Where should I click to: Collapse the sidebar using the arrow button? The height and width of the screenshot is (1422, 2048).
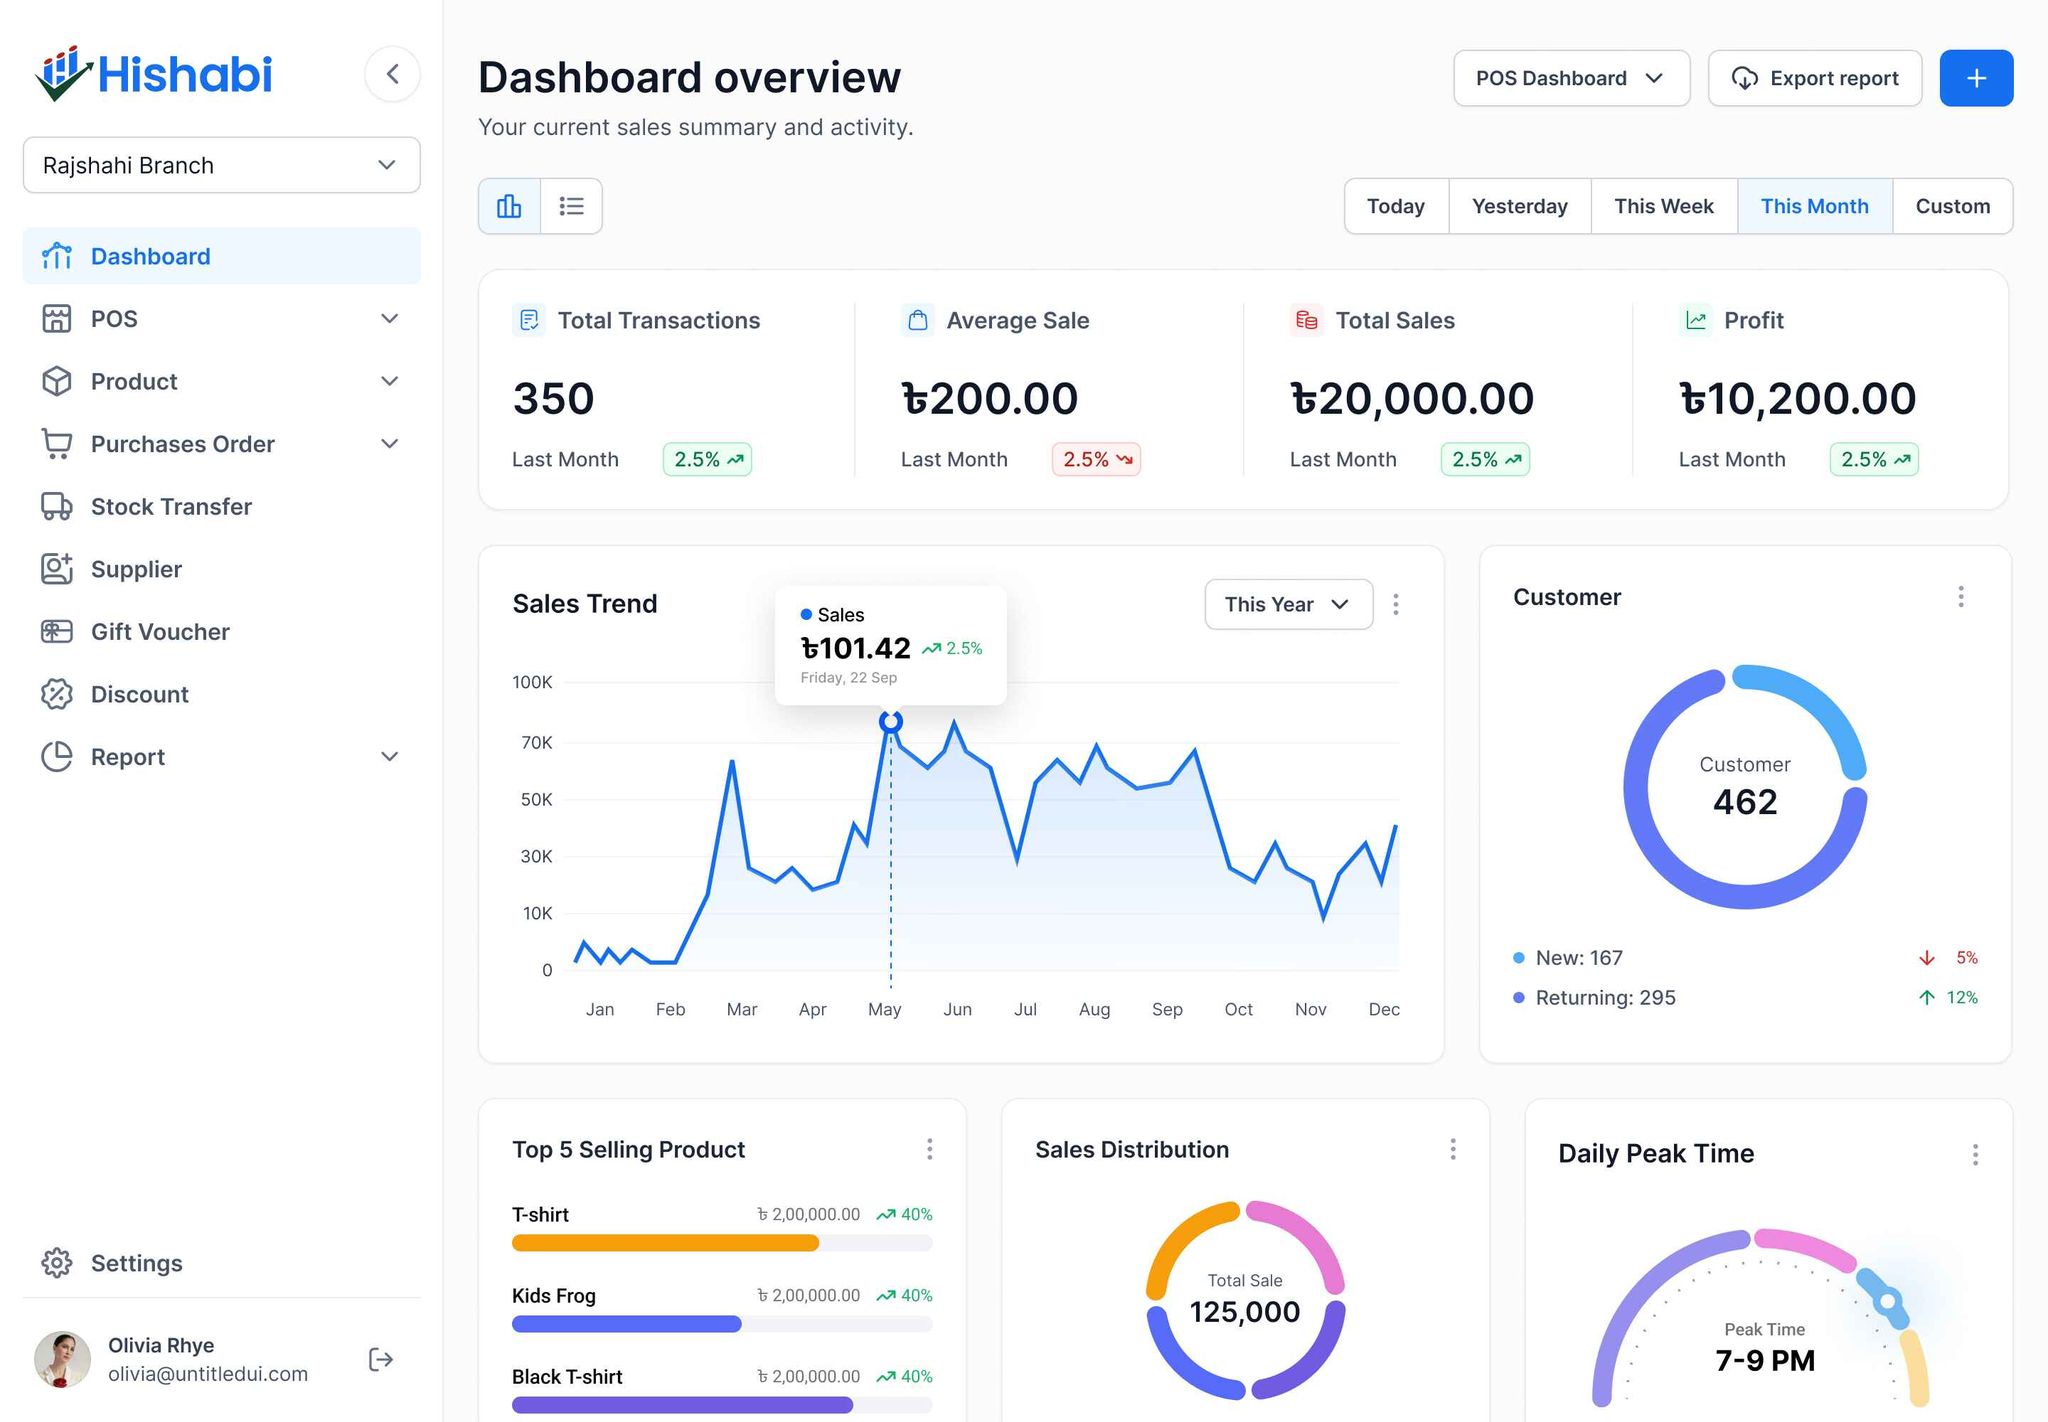(392, 73)
